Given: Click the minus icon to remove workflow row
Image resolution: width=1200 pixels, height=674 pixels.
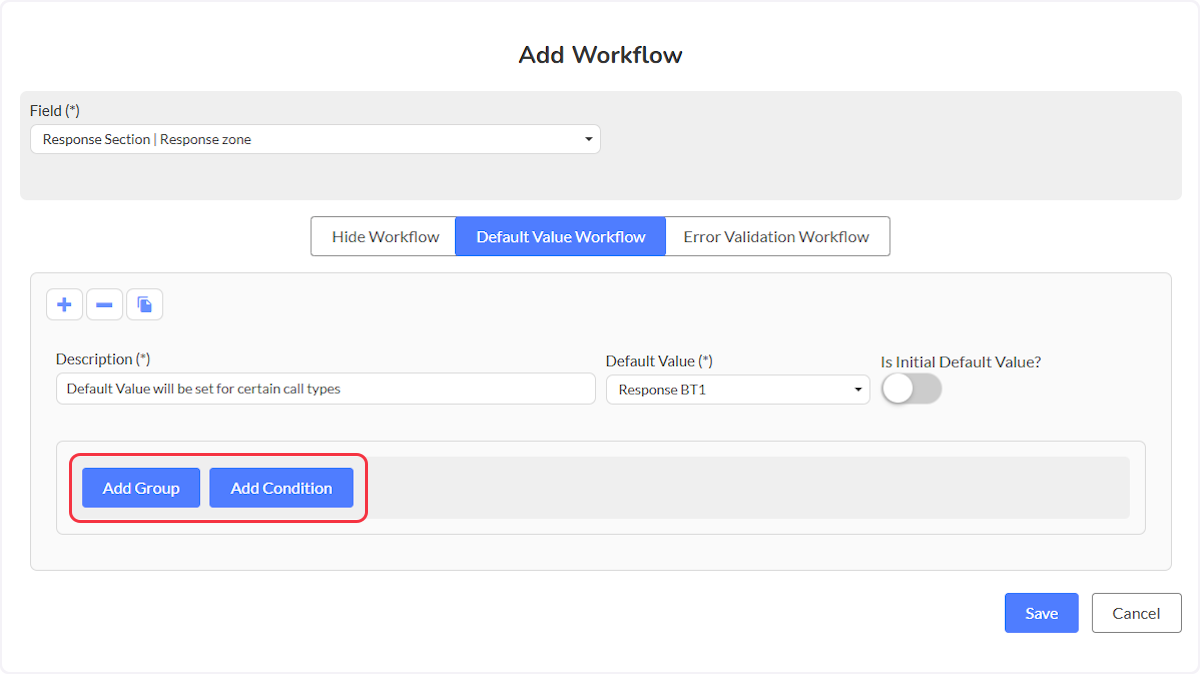Looking at the screenshot, I should pos(105,304).
